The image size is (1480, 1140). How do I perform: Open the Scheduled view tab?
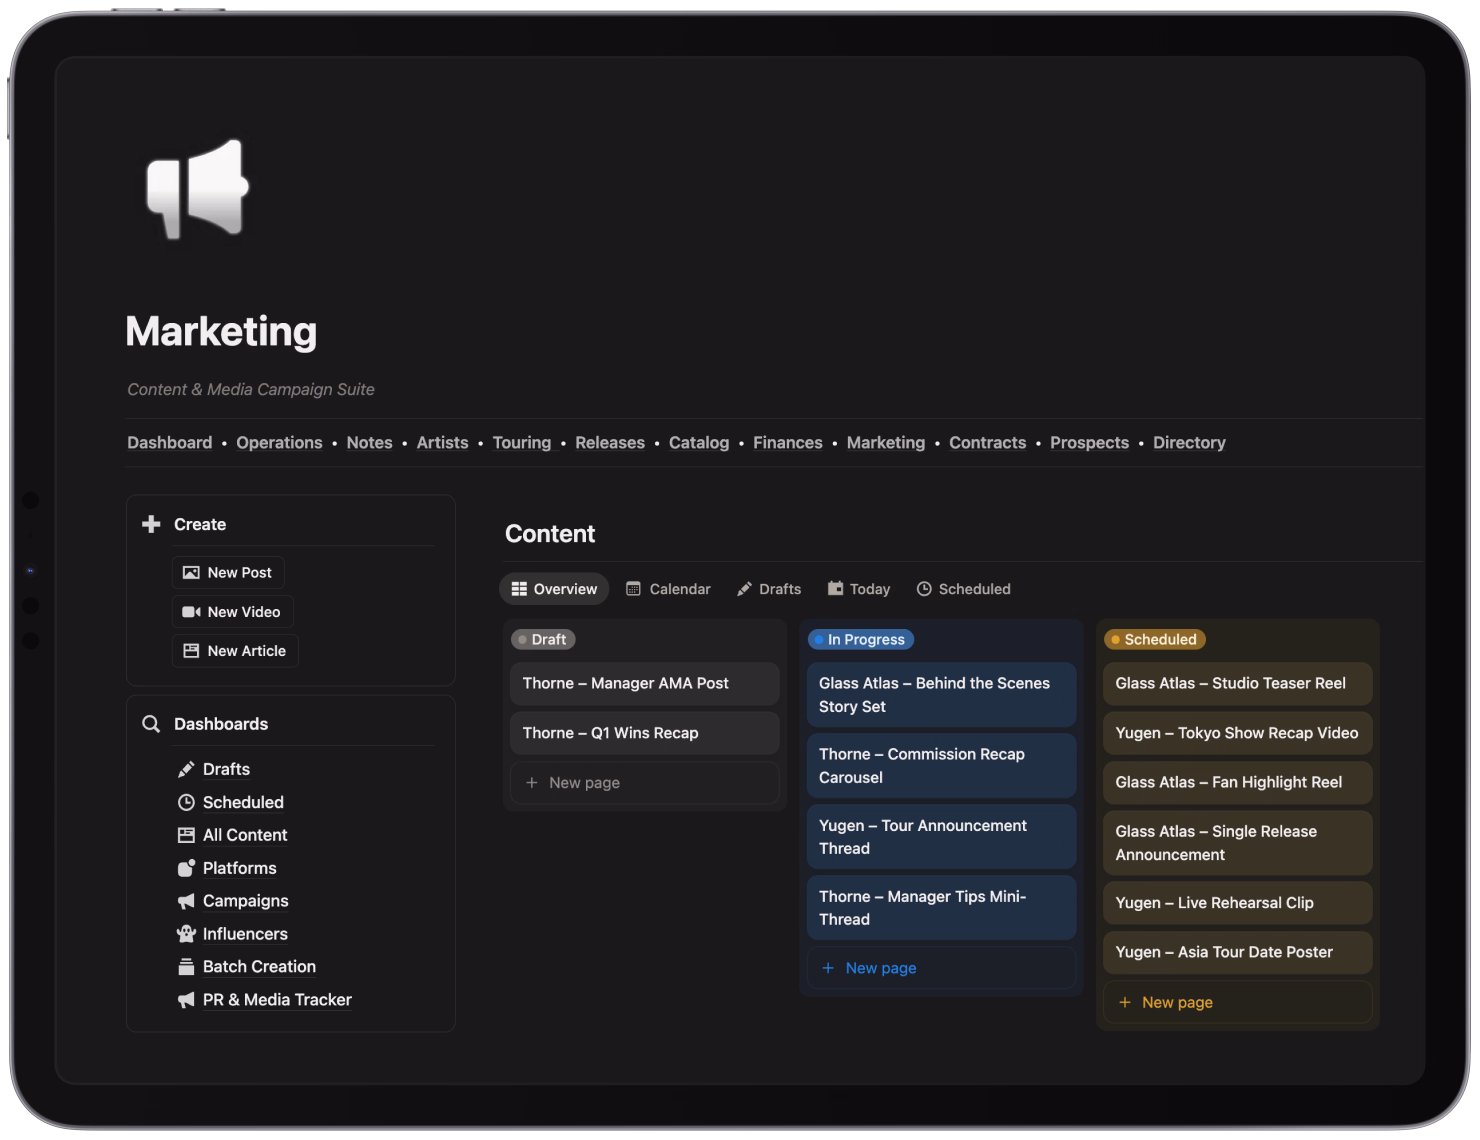point(964,589)
